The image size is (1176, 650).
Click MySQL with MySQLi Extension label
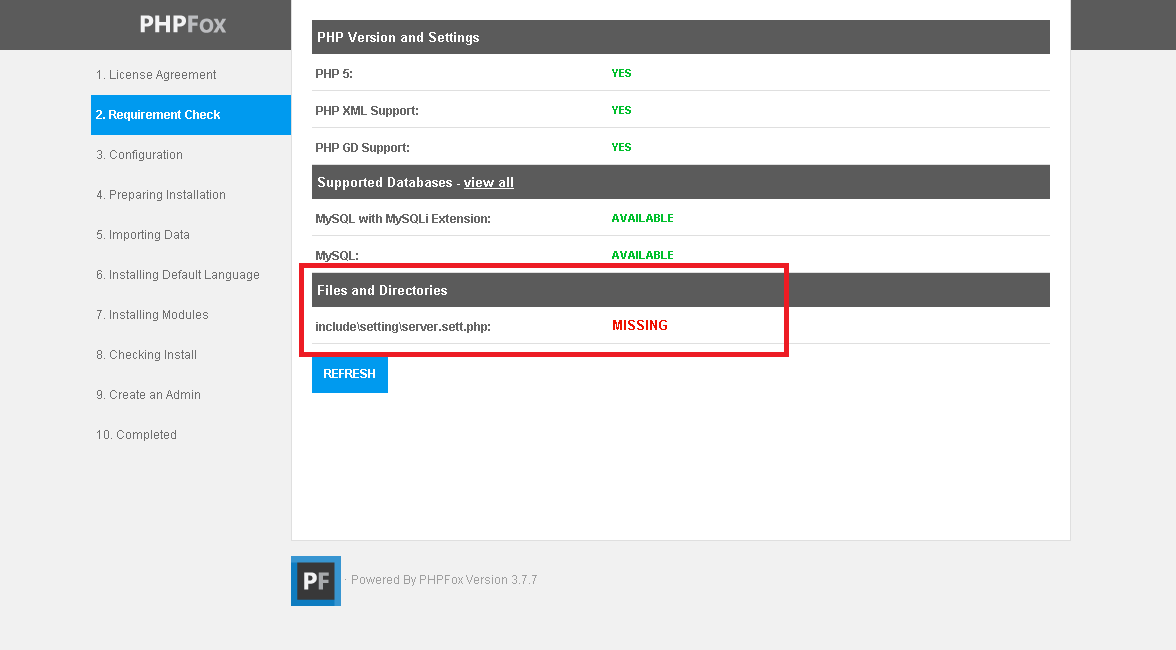[403, 218]
